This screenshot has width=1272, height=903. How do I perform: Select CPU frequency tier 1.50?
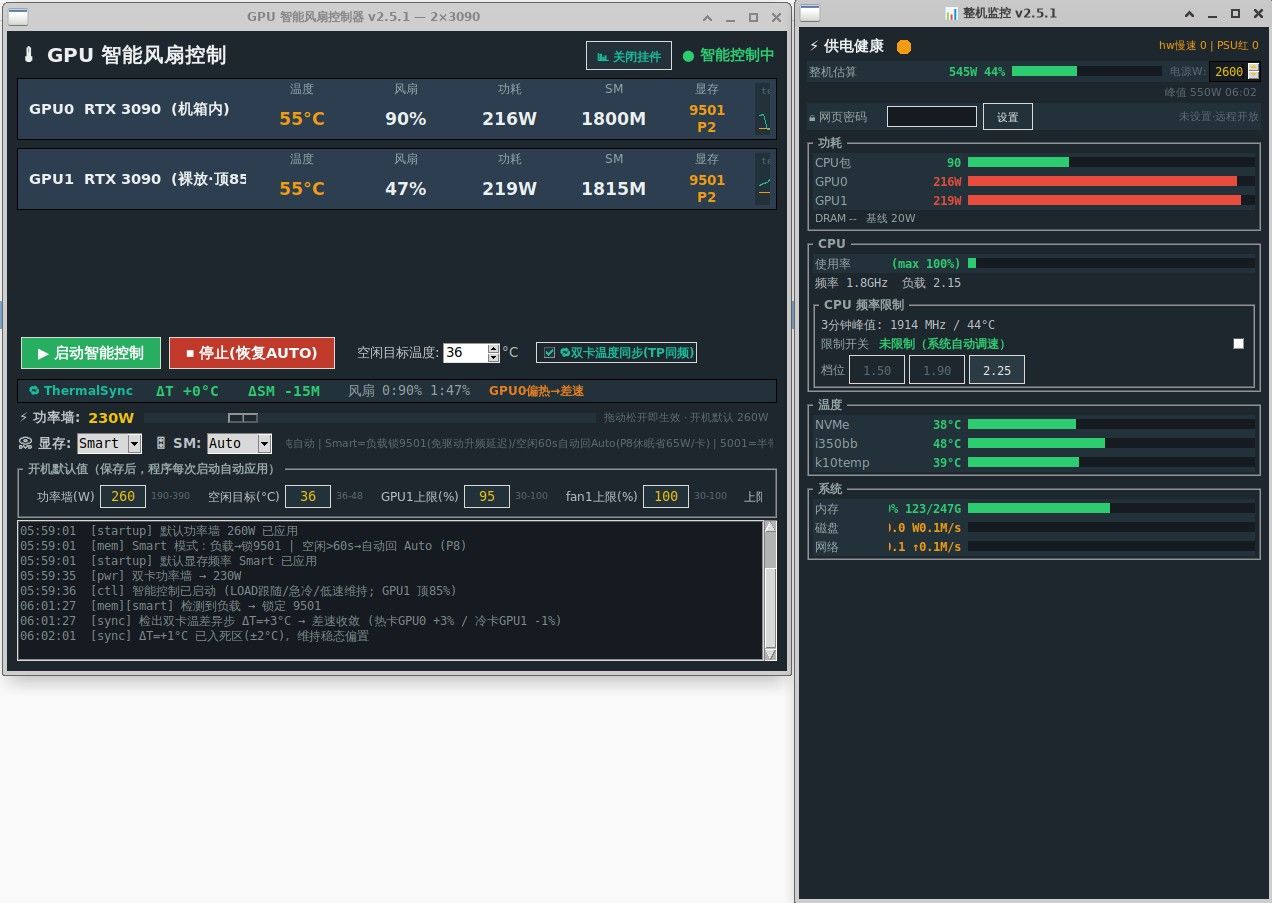pos(877,370)
